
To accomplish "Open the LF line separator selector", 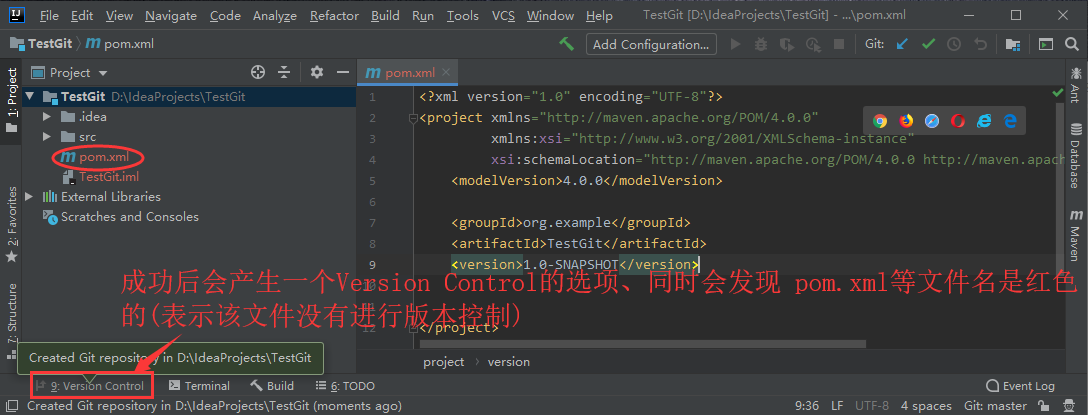I will pyautogui.click(x=837, y=405).
